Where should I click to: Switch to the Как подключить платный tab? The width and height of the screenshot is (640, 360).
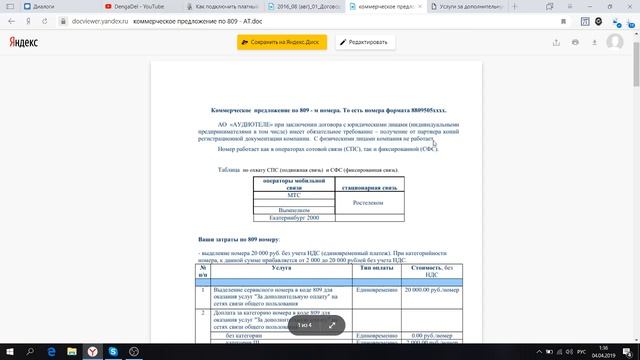222,7
